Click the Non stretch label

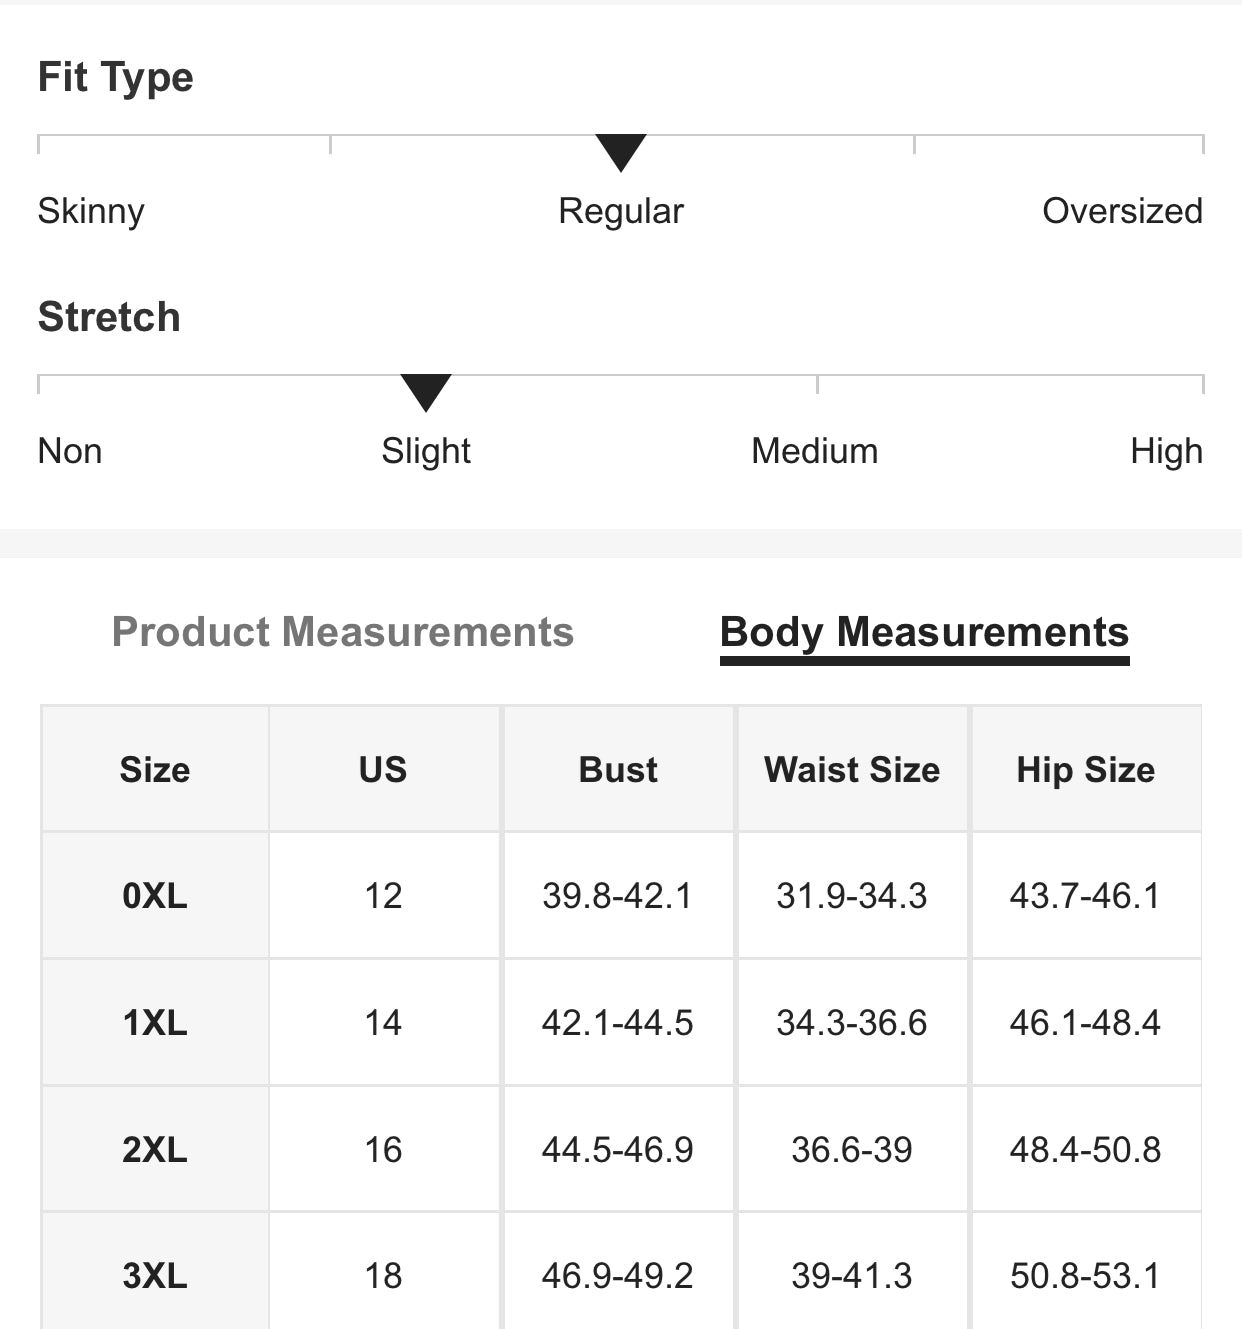coord(70,451)
